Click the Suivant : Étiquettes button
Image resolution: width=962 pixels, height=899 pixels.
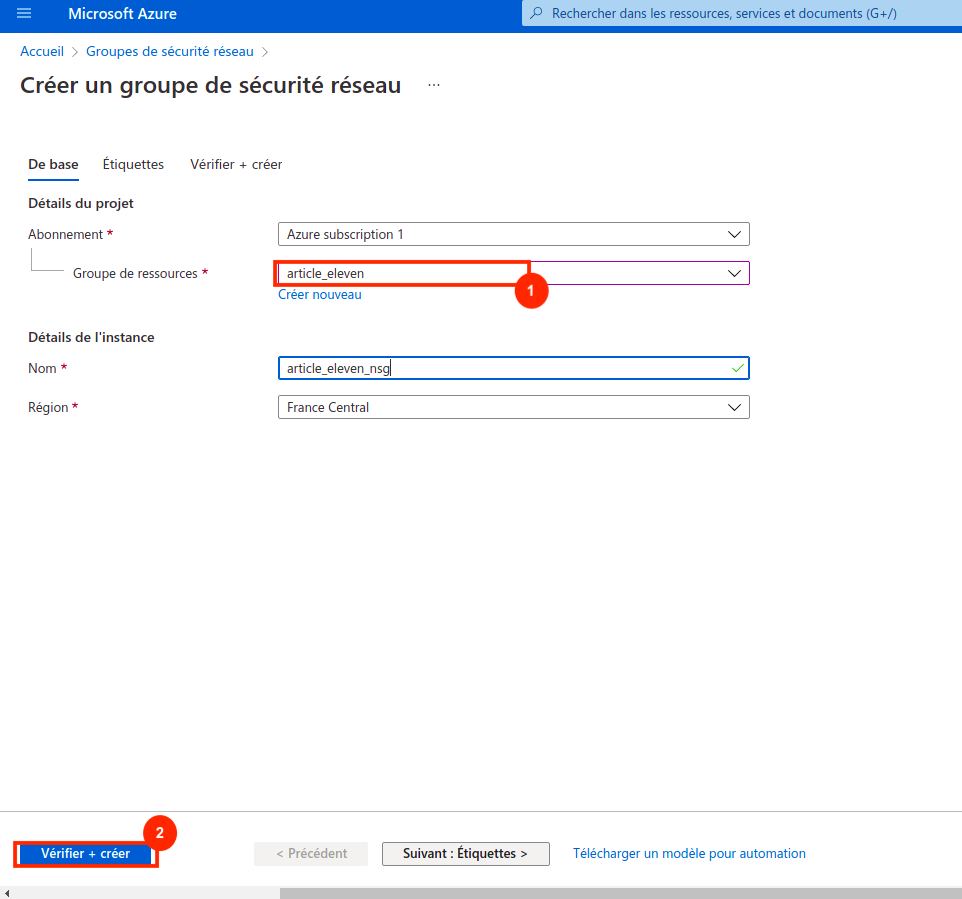pyautogui.click(x=465, y=854)
